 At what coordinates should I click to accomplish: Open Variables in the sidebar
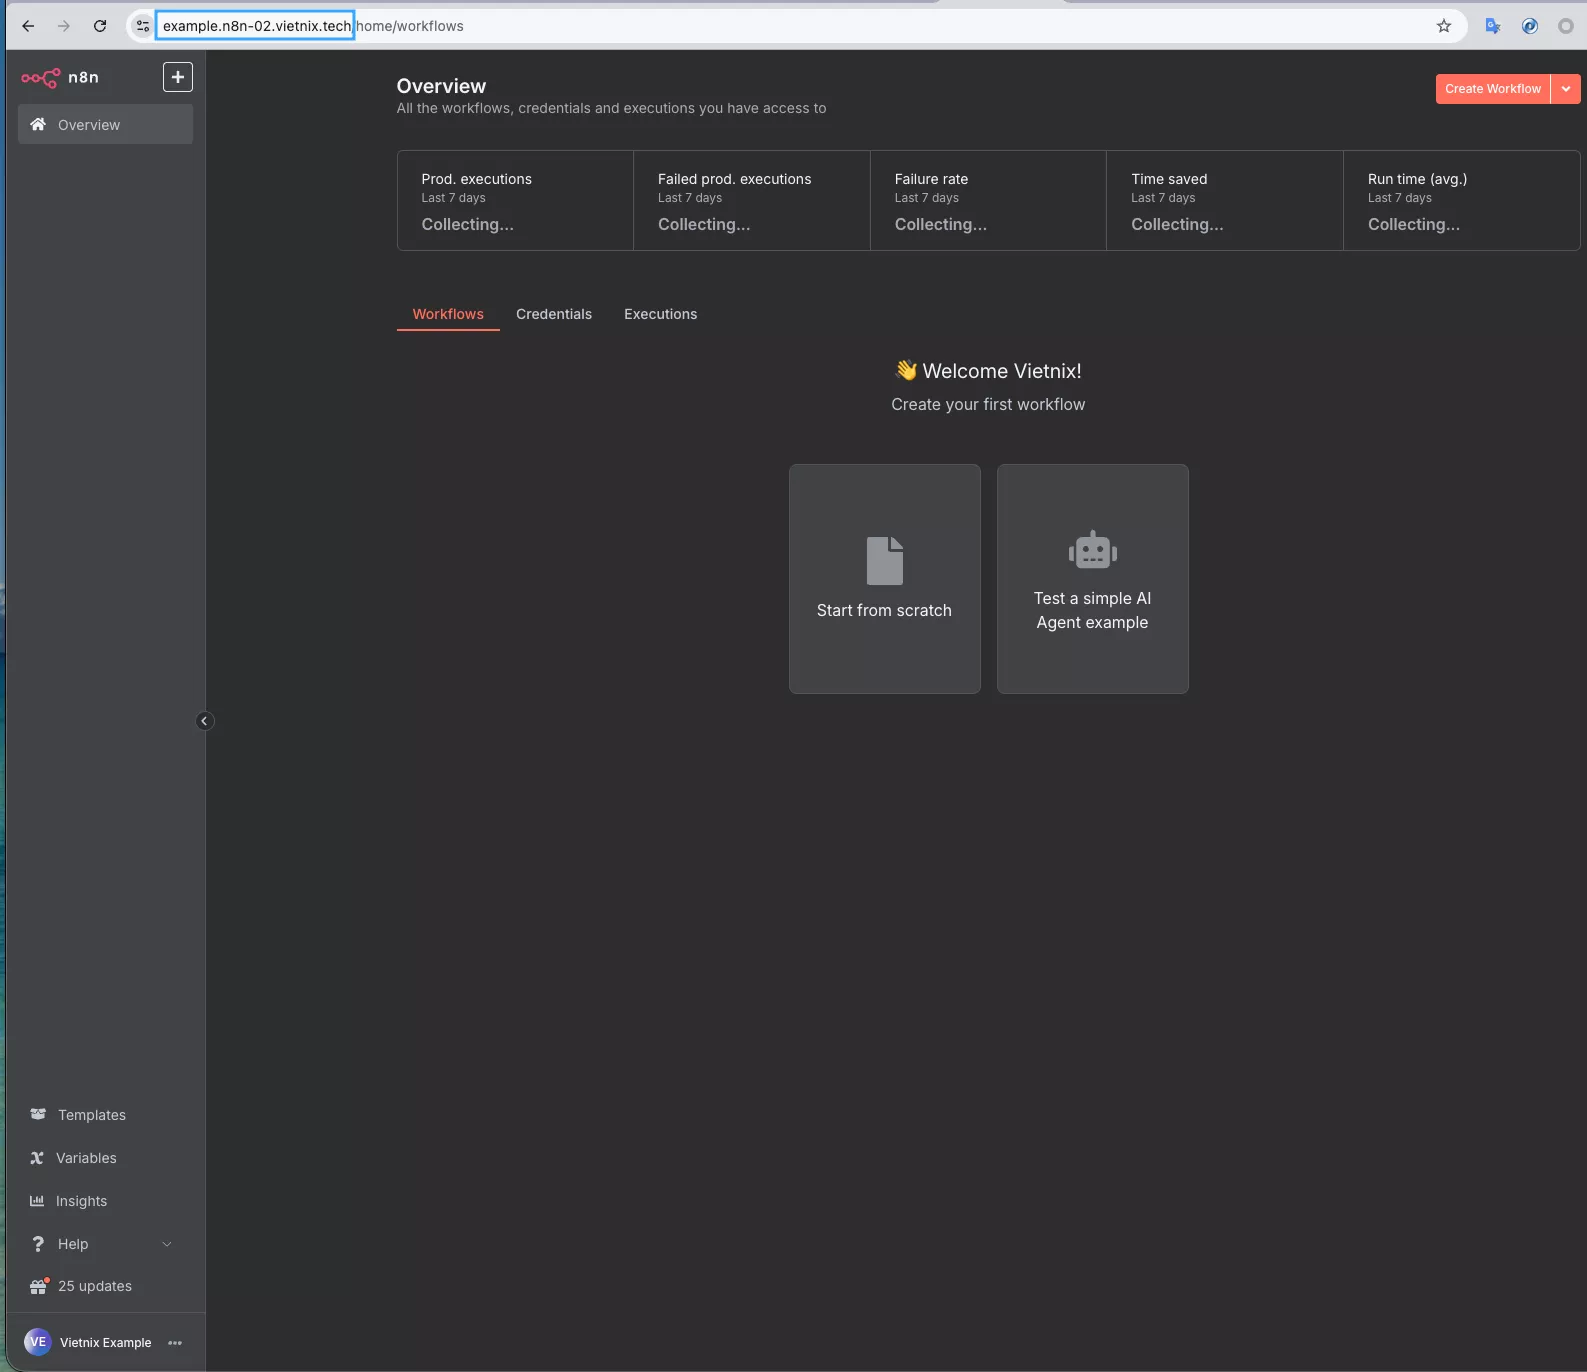click(86, 1158)
